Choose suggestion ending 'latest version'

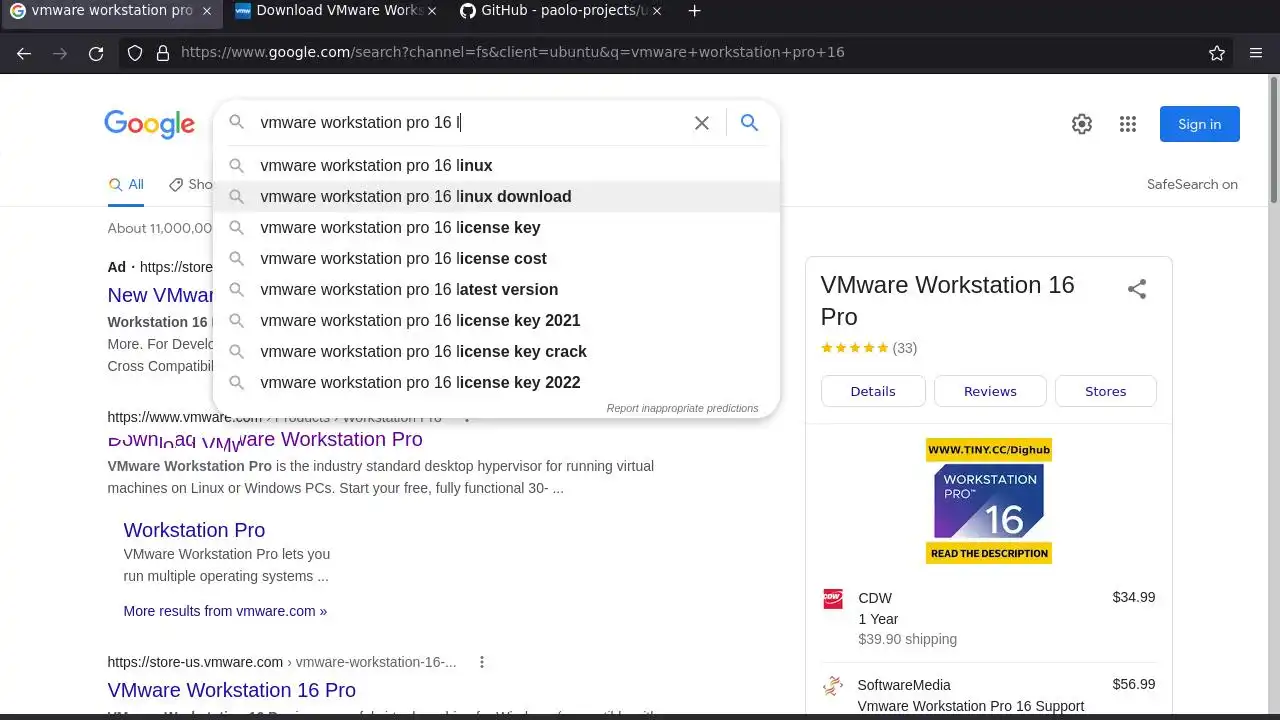coord(496,290)
